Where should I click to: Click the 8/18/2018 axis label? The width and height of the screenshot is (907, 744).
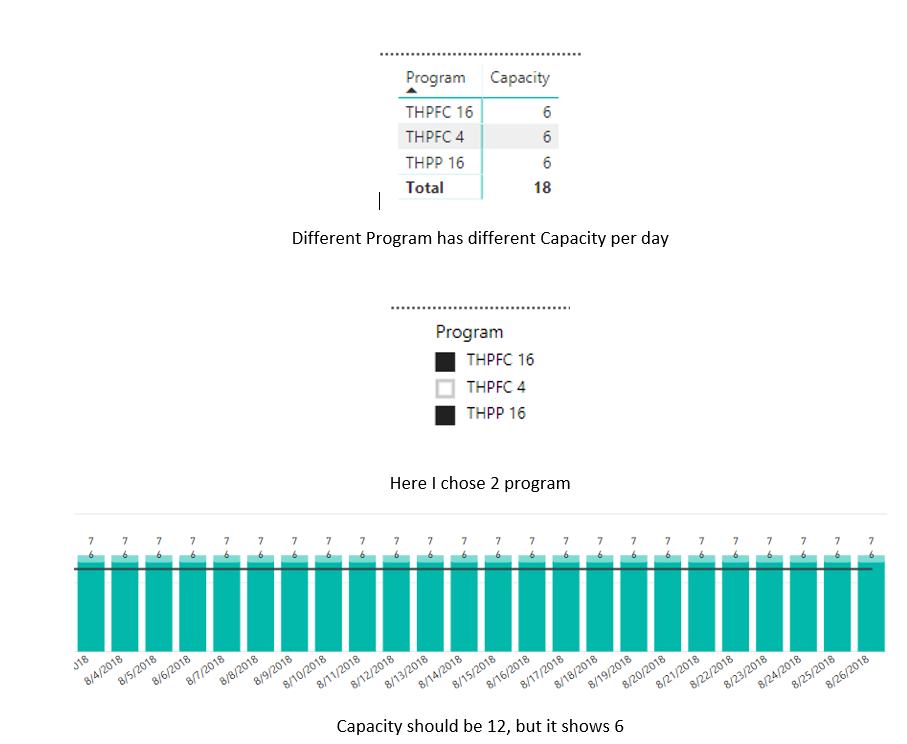(576, 672)
